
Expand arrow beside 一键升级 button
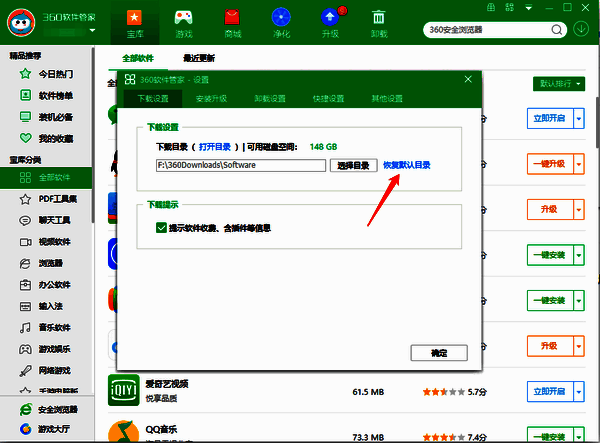[579, 164]
